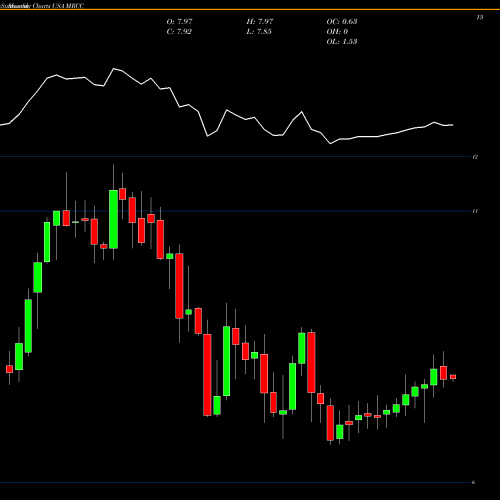
Task: Click the last red candle at the chart's right end
Action: tap(453, 377)
